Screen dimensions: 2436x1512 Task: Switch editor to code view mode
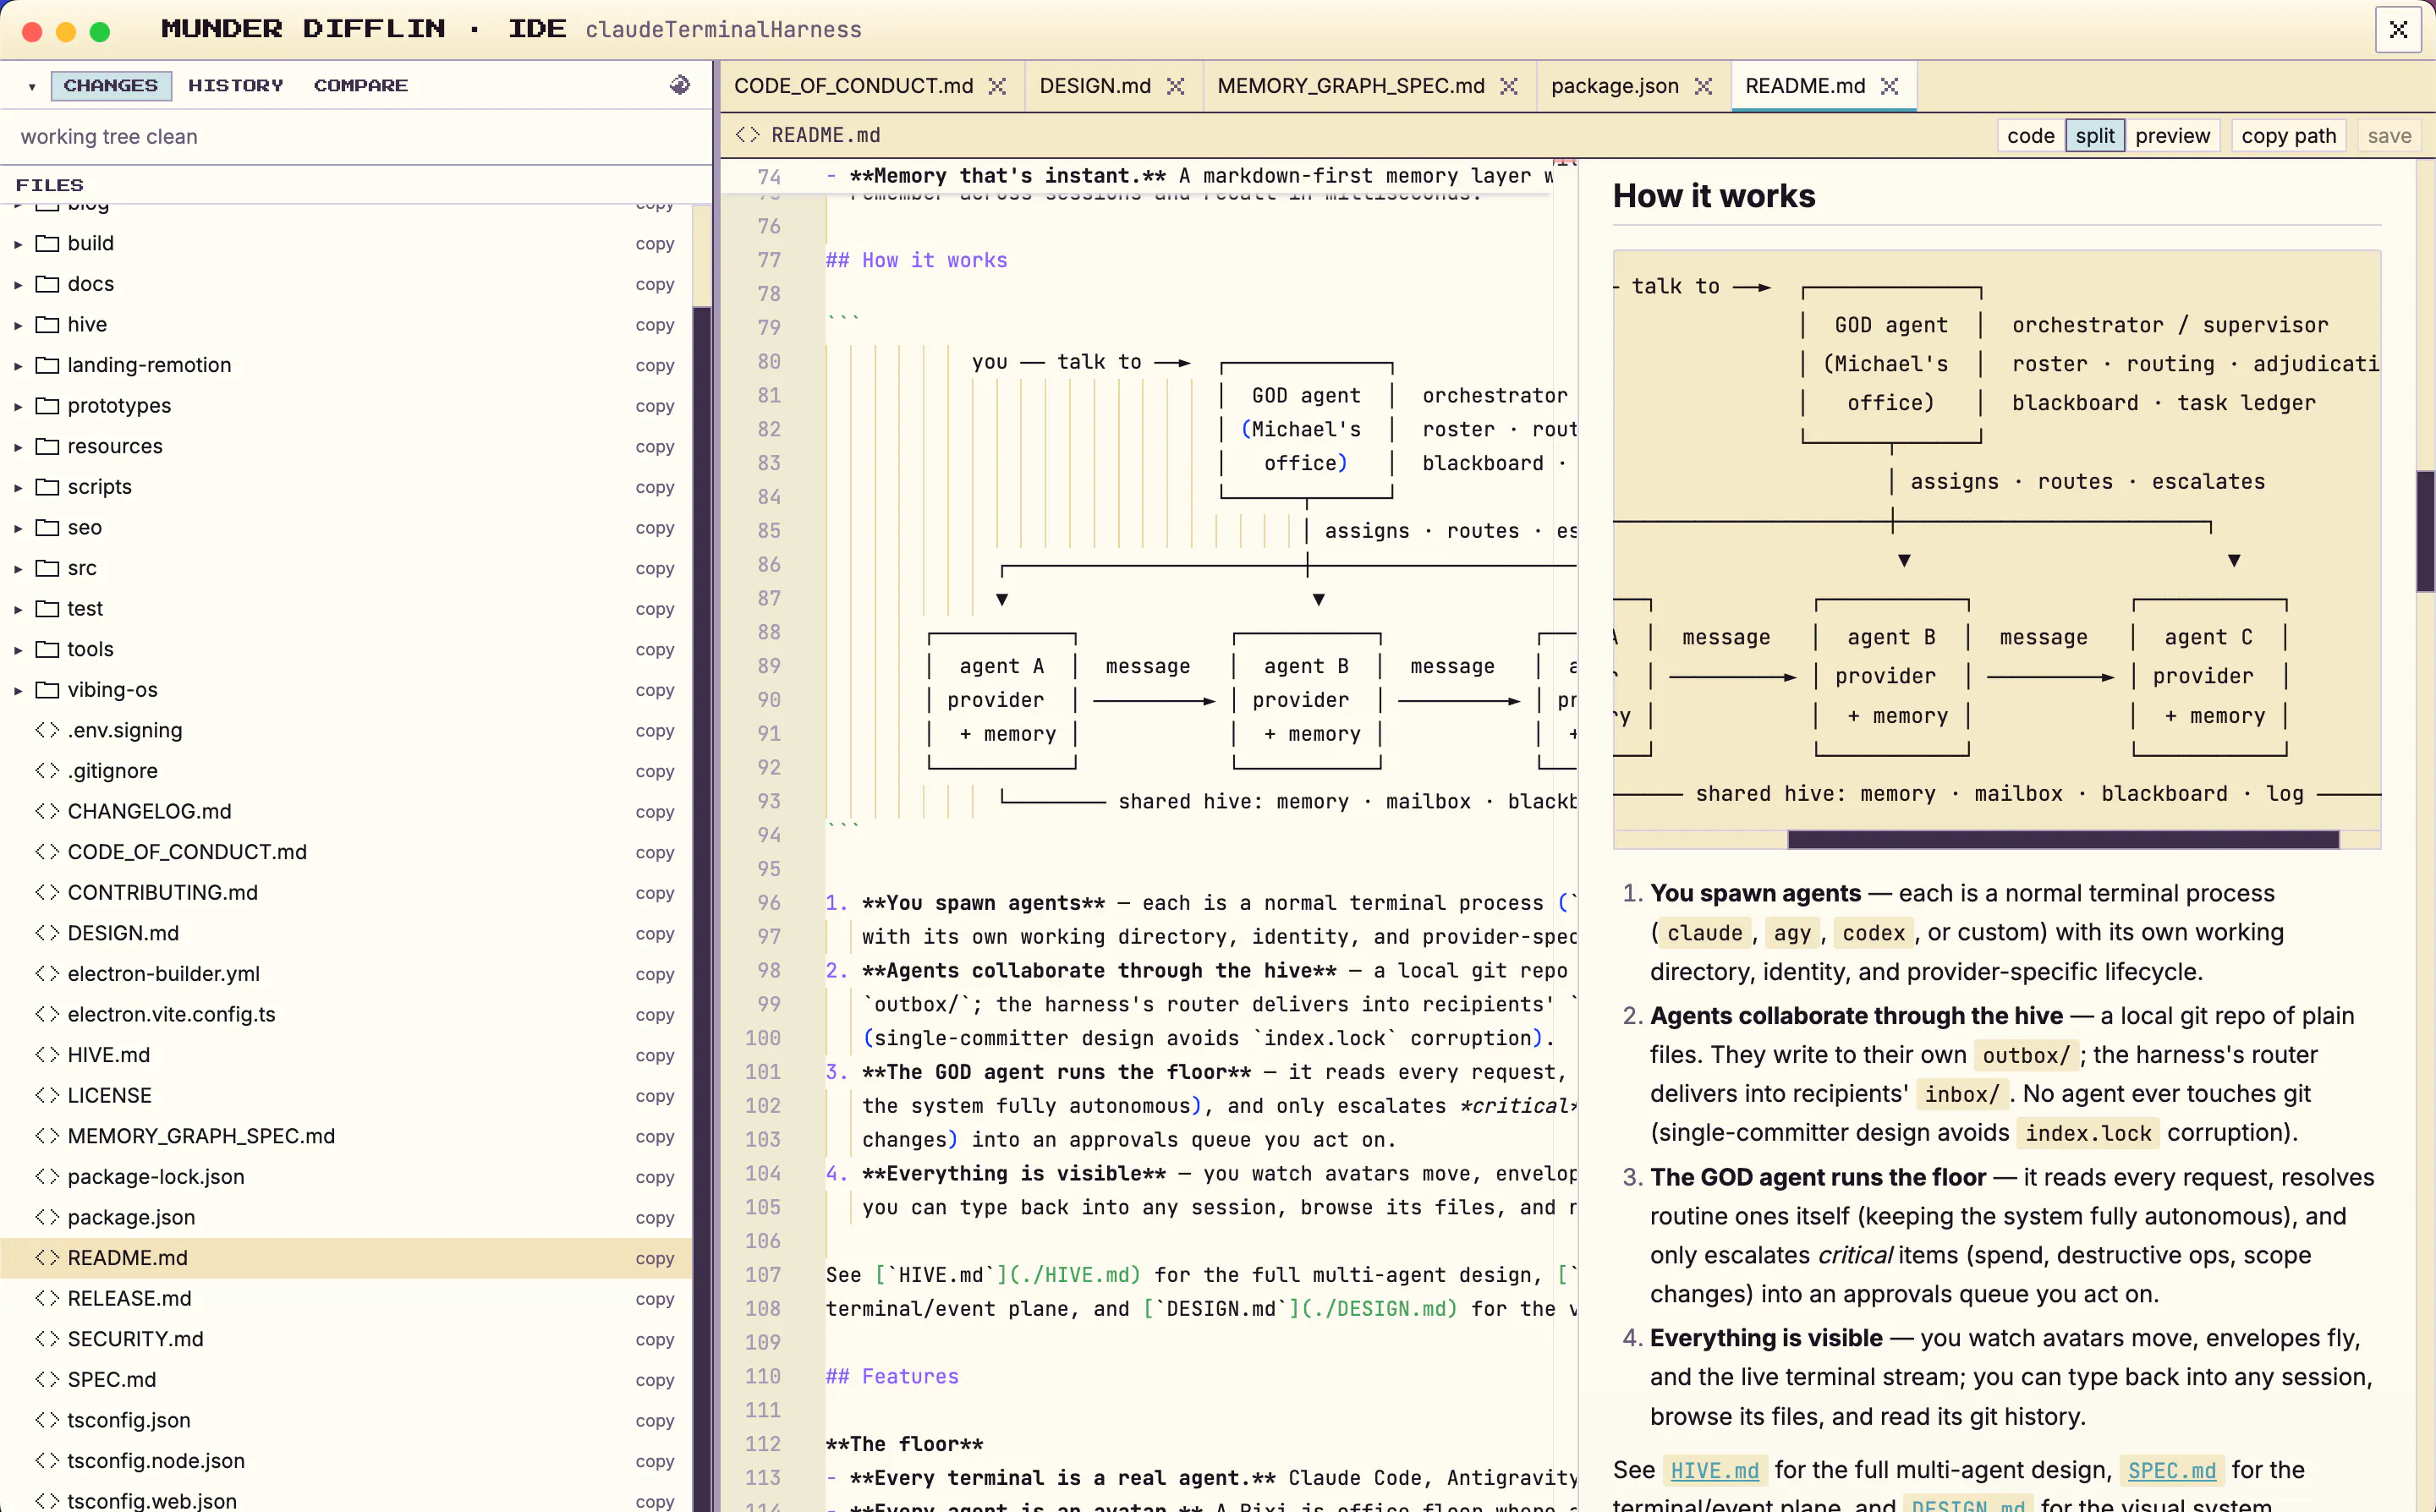2030,135
